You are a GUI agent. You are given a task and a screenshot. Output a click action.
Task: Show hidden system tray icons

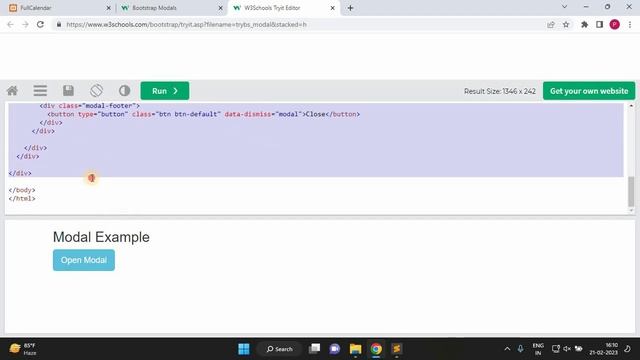point(507,349)
